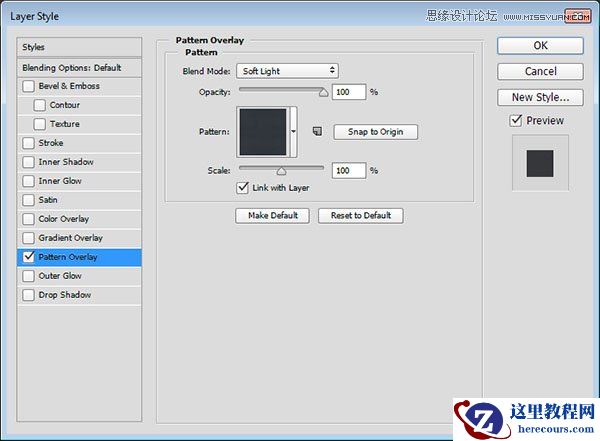Click the Snap to Origin button

point(375,132)
